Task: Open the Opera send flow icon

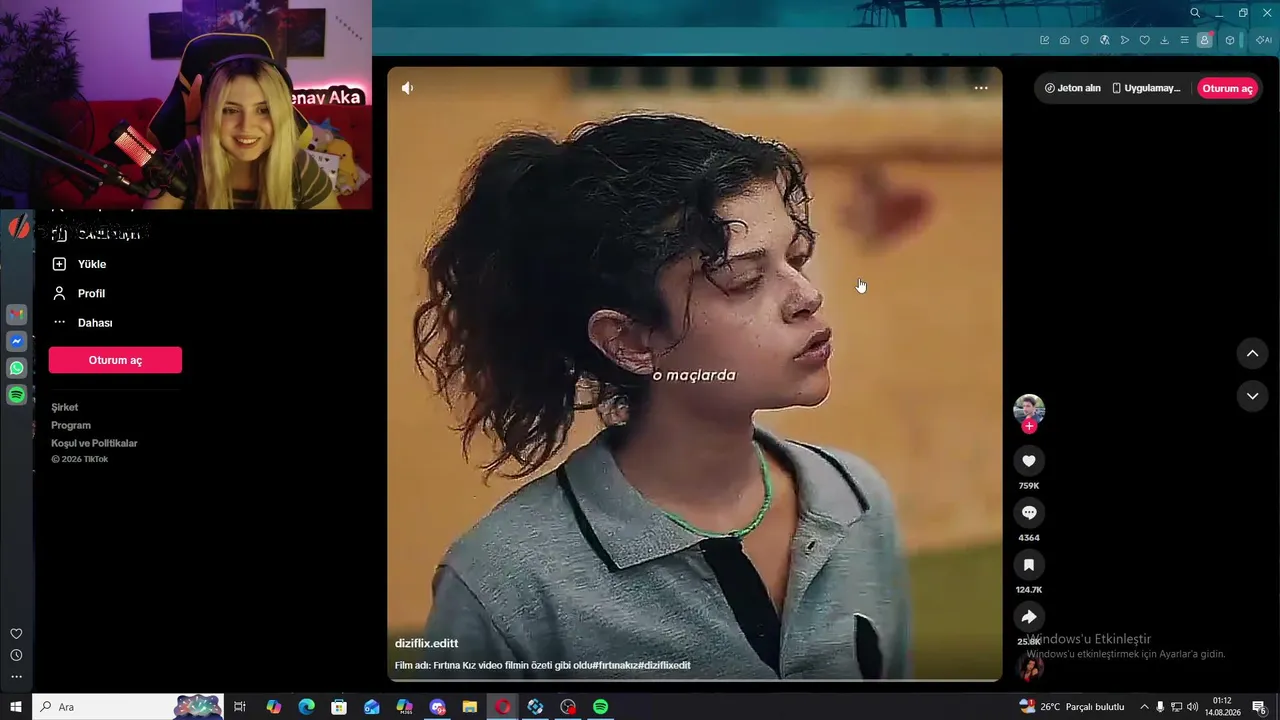Action: point(1125,40)
